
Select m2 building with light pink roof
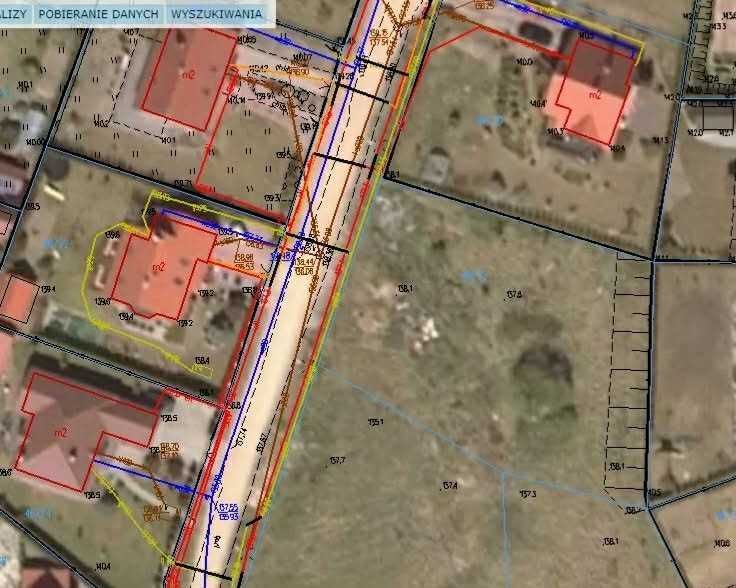coord(593,95)
